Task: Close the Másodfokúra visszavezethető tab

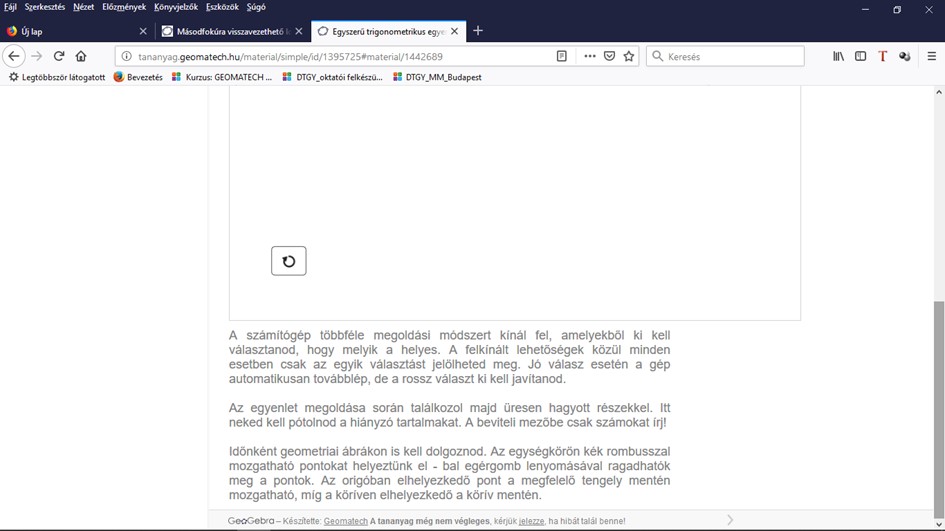Action: (x=299, y=31)
